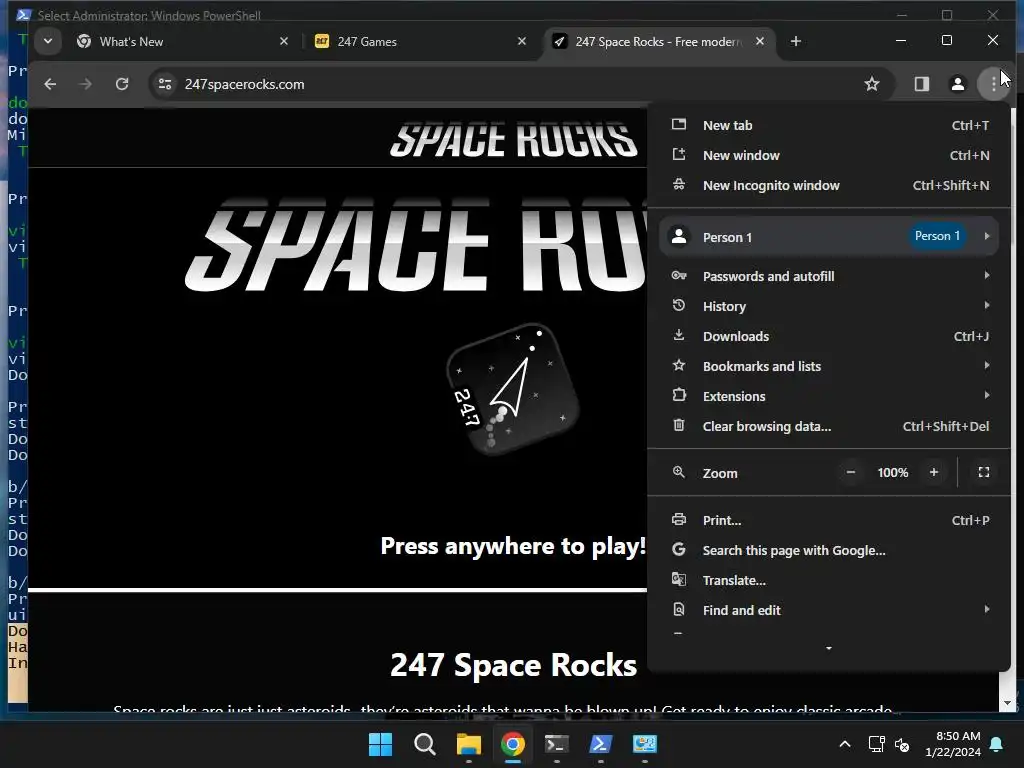1024x768 pixels.
Task: Switch to the 247 Games tab
Action: [x=421, y=42]
